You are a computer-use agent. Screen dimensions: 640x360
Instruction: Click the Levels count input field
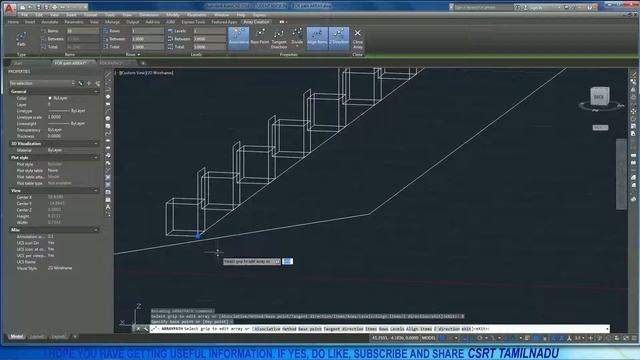[209, 31]
